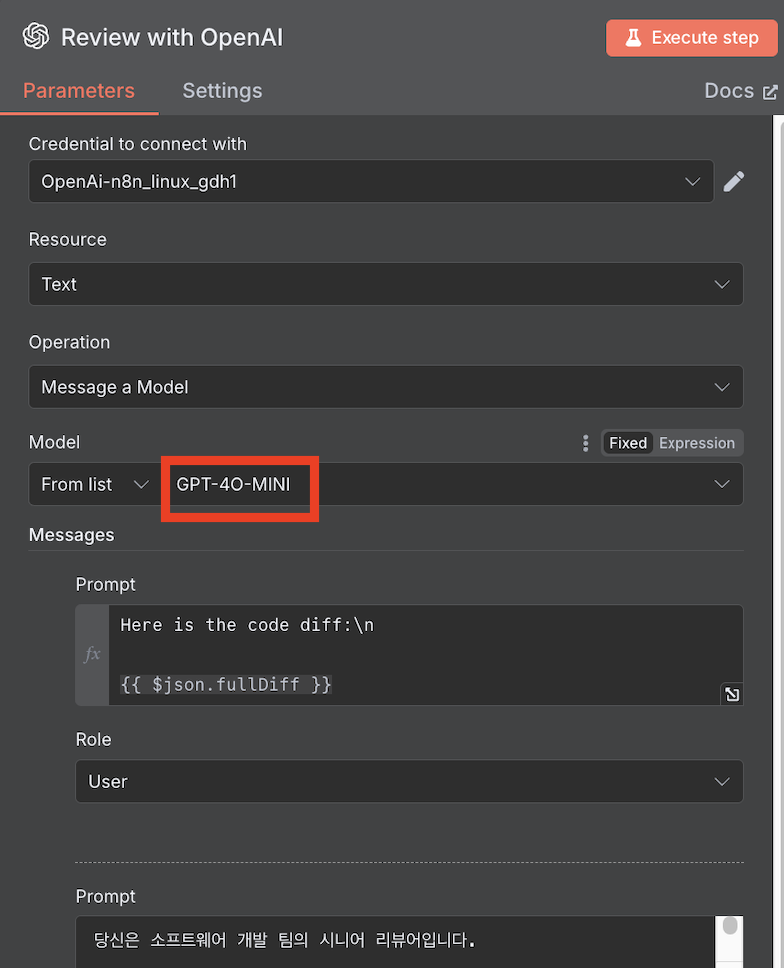This screenshot has width=784, height=968.
Task: Click the Messages section heading
Action: (x=72, y=535)
